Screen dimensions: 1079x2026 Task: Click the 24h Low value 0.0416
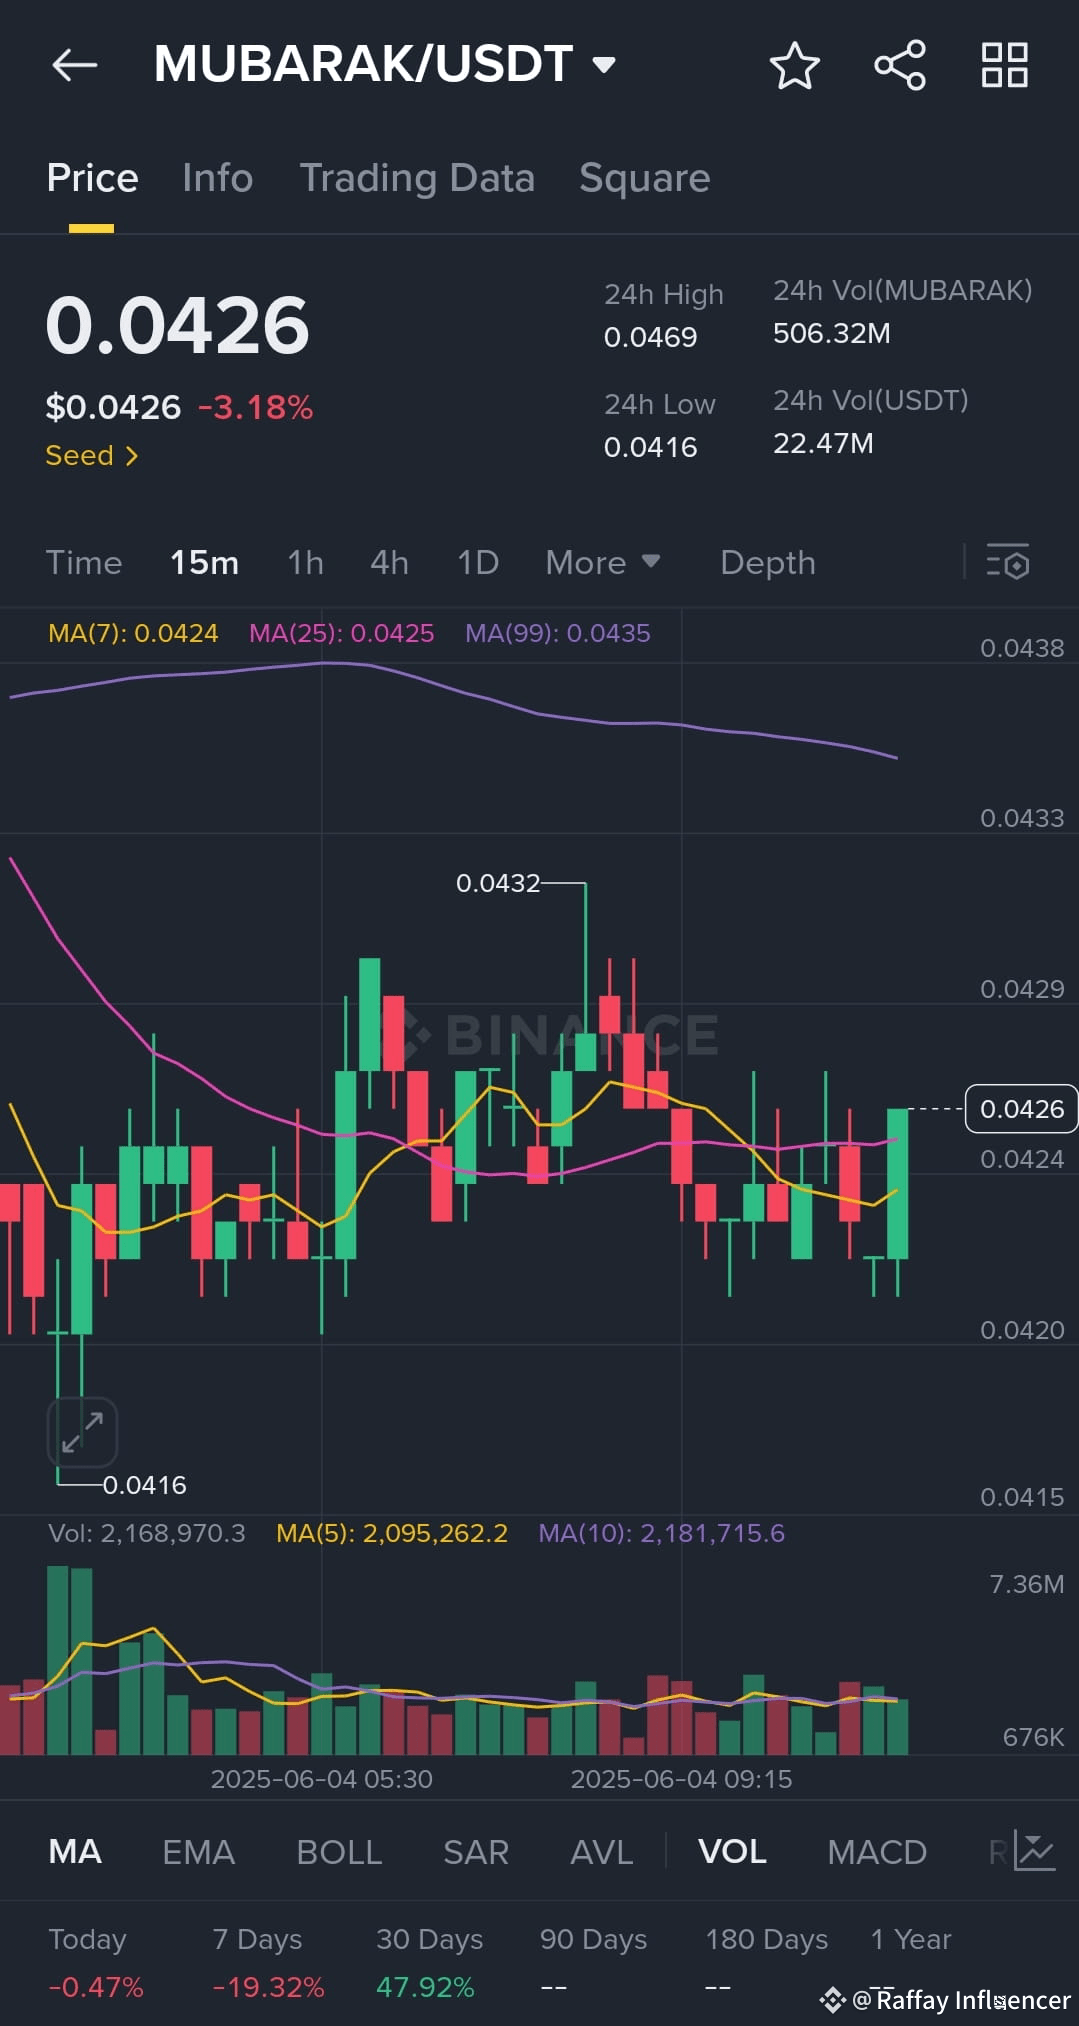651,447
